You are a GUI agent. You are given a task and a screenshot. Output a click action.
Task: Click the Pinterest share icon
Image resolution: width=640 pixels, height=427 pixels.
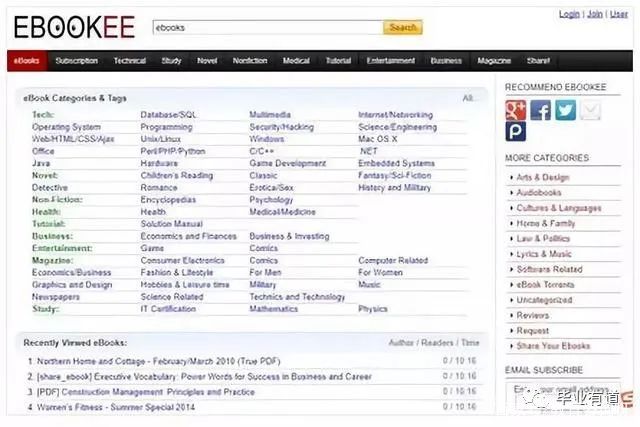click(x=516, y=131)
